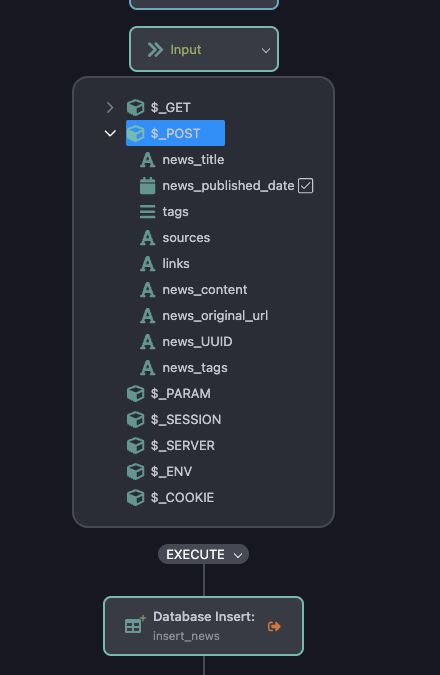Image resolution: width=440 pixels, height=675 pixels.
Task: Click the table-plus icon on insert_news step
Action: coord(135,625)
